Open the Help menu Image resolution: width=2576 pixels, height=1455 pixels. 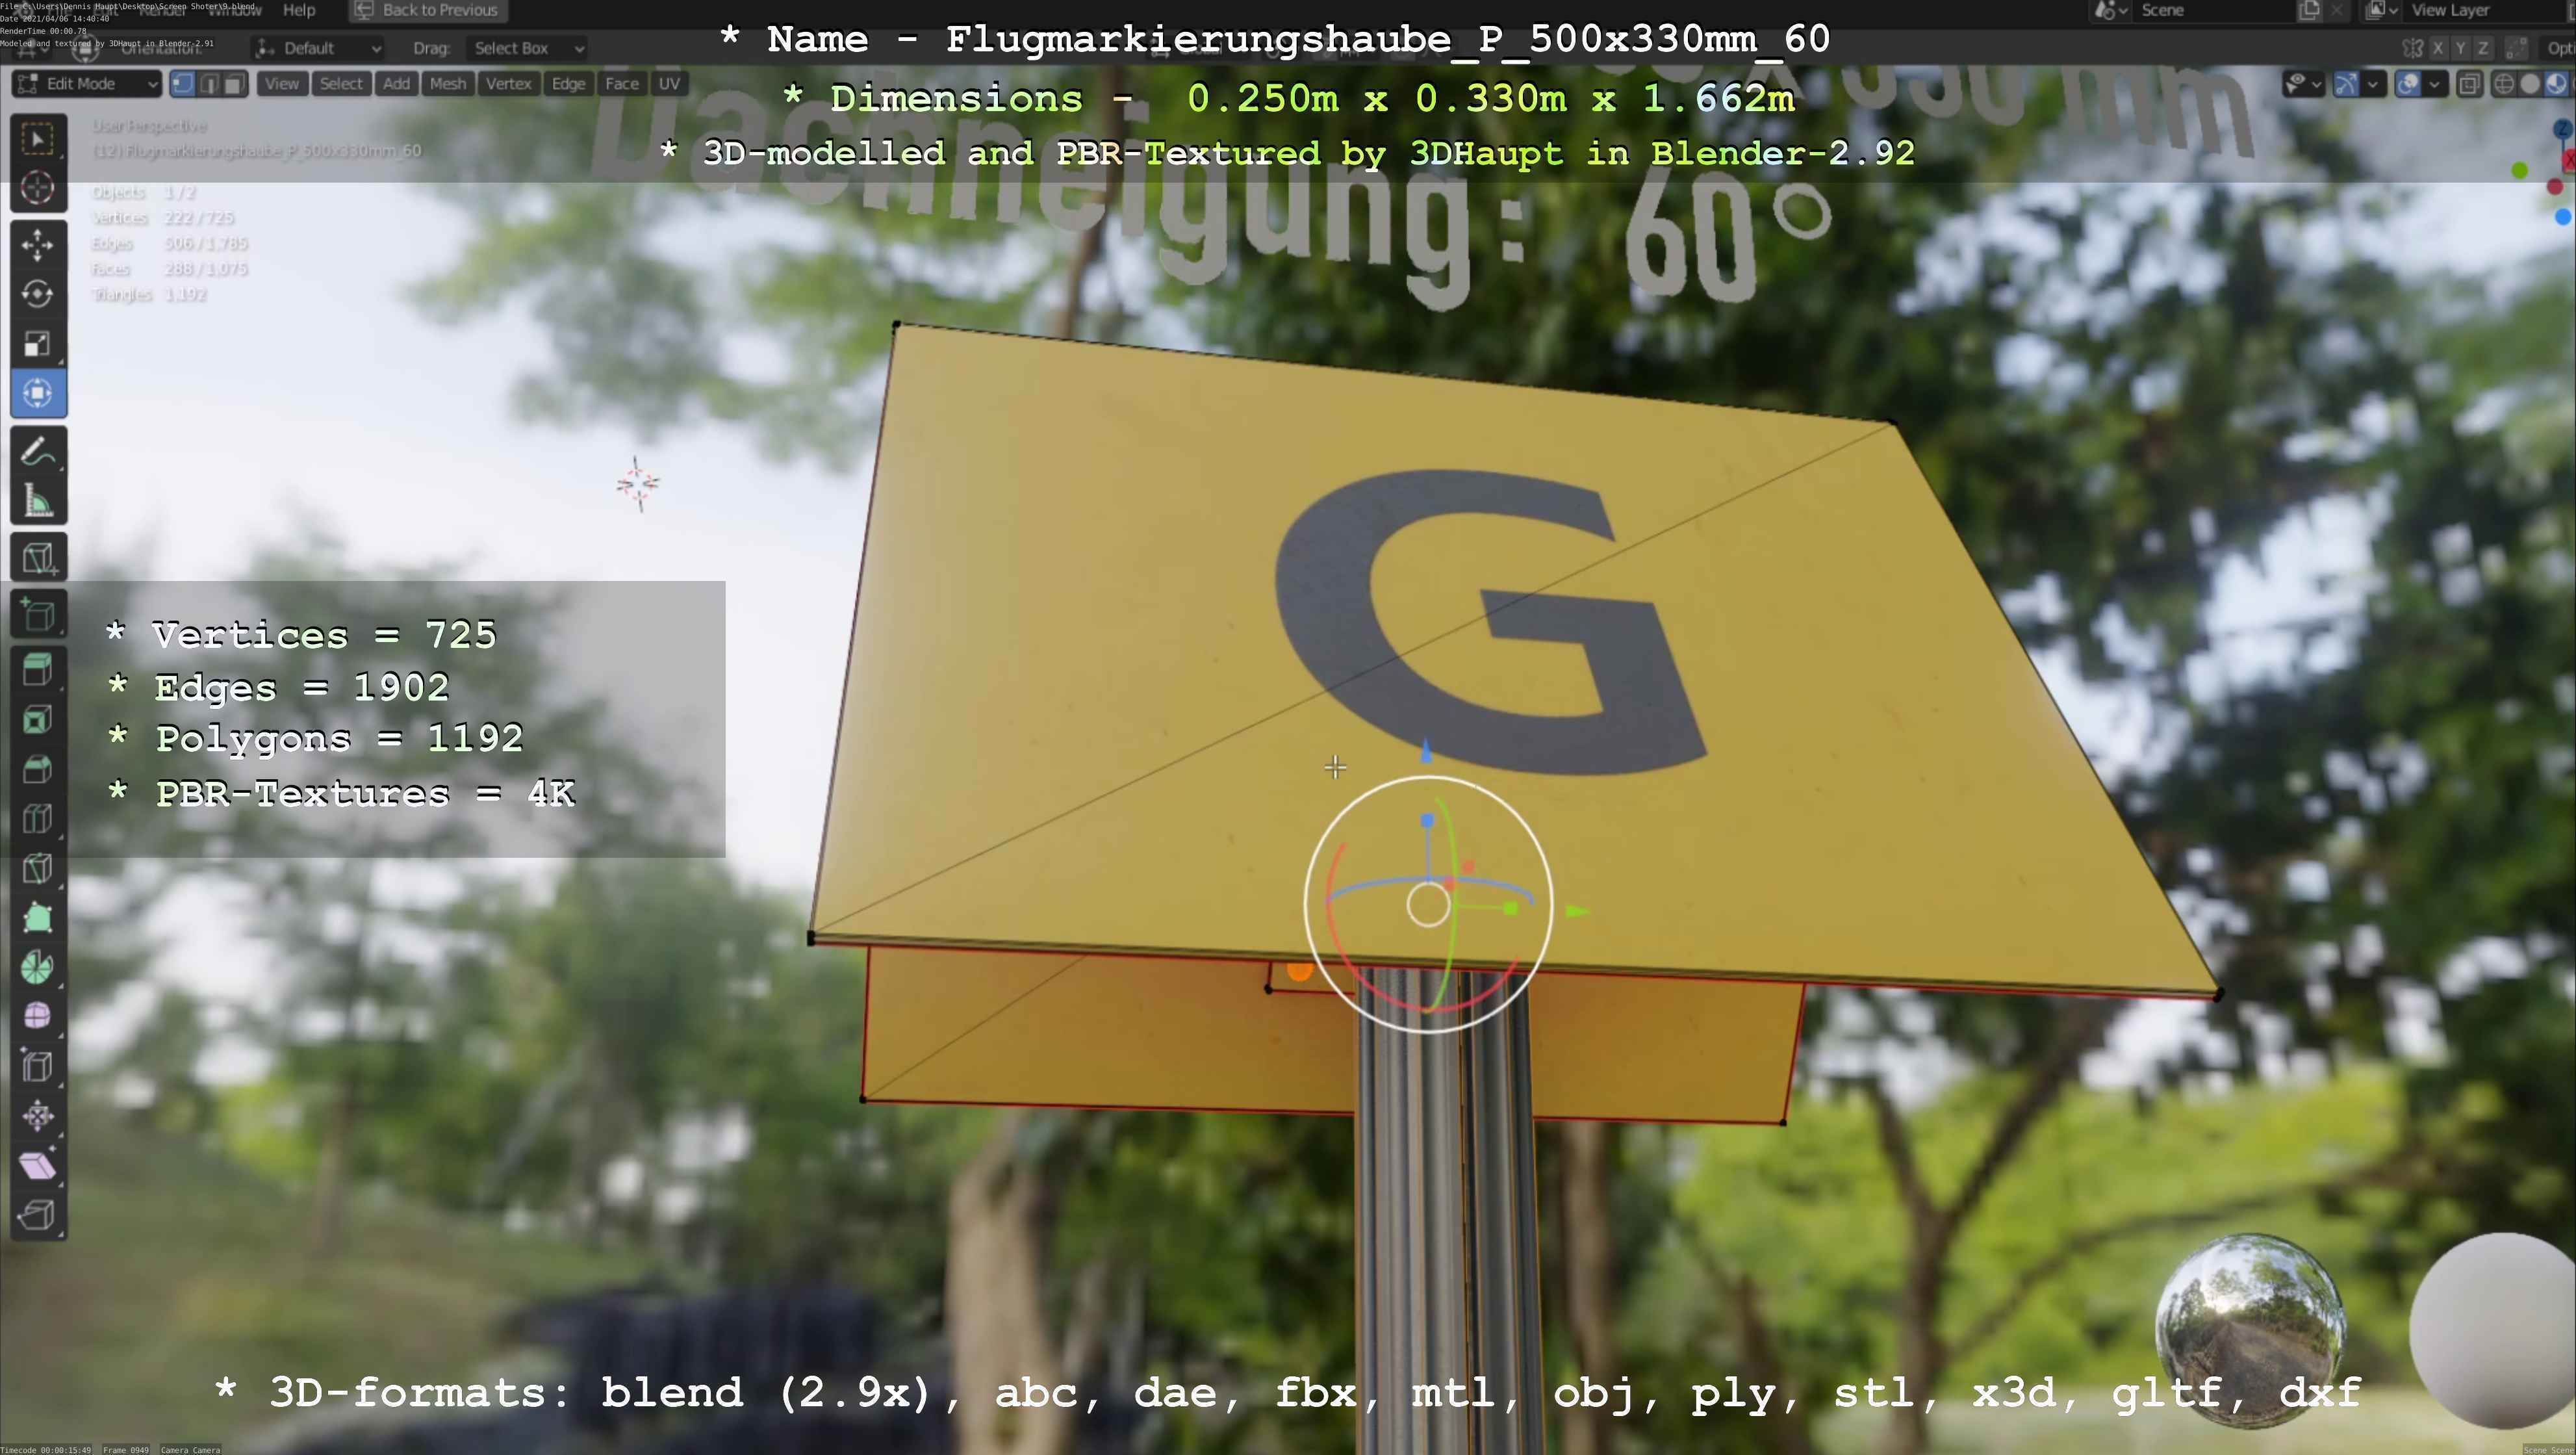298,10
